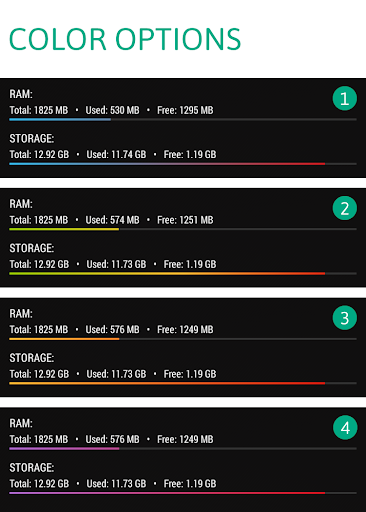366x512 pixels.
Task: Click the purple-to-red storage bar in option 4
Action: 167,493
